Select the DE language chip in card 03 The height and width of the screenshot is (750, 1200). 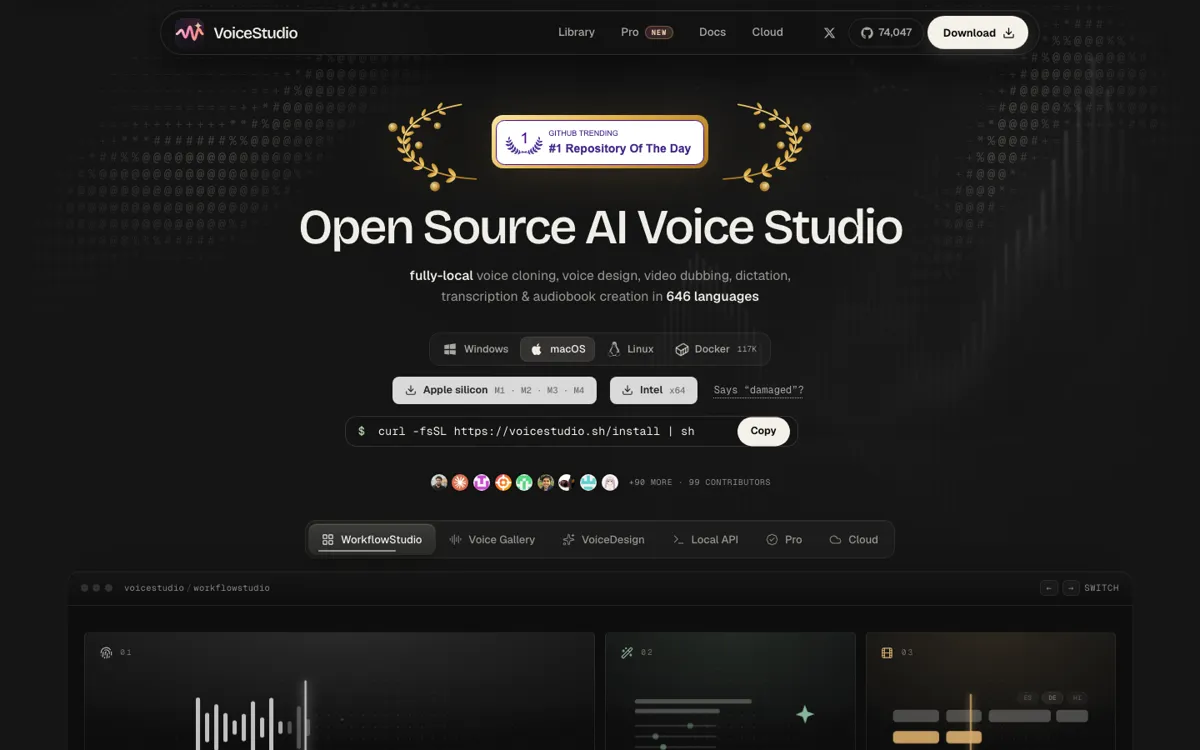[x=1052, y=698]
